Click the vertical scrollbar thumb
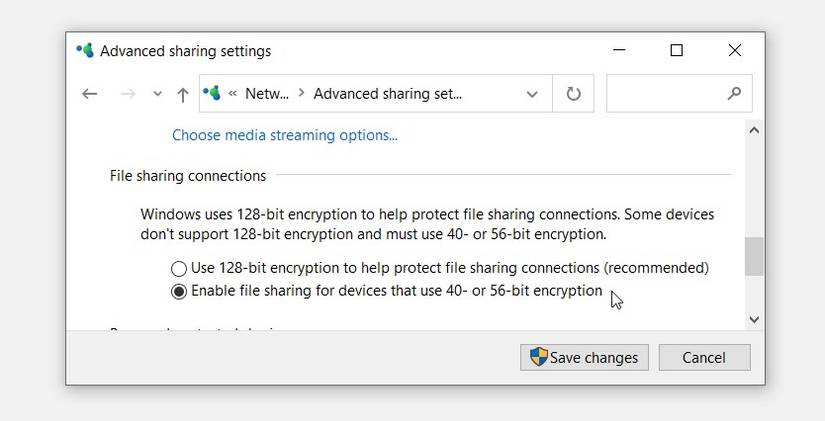825x421 pixels. click(x=754, y=256)
